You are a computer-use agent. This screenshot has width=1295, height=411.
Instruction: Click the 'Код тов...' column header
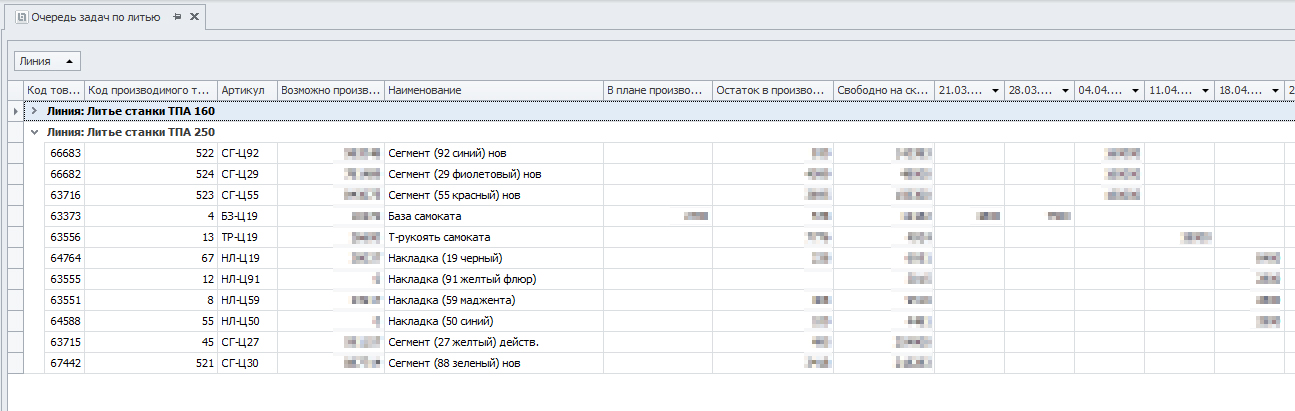click(x=54, y=91)
